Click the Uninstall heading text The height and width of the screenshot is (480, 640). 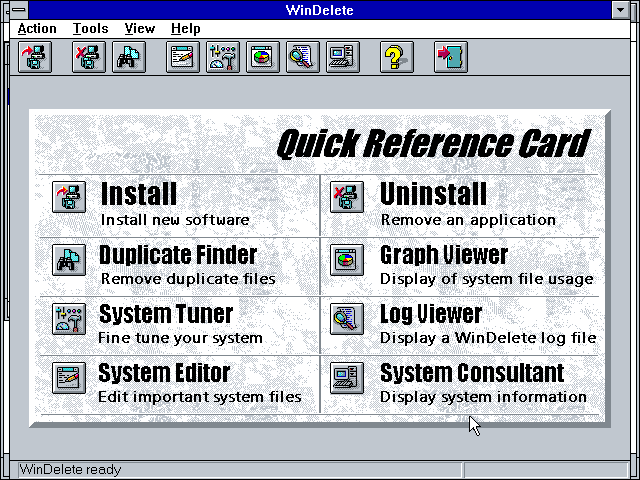pos(433,193)
